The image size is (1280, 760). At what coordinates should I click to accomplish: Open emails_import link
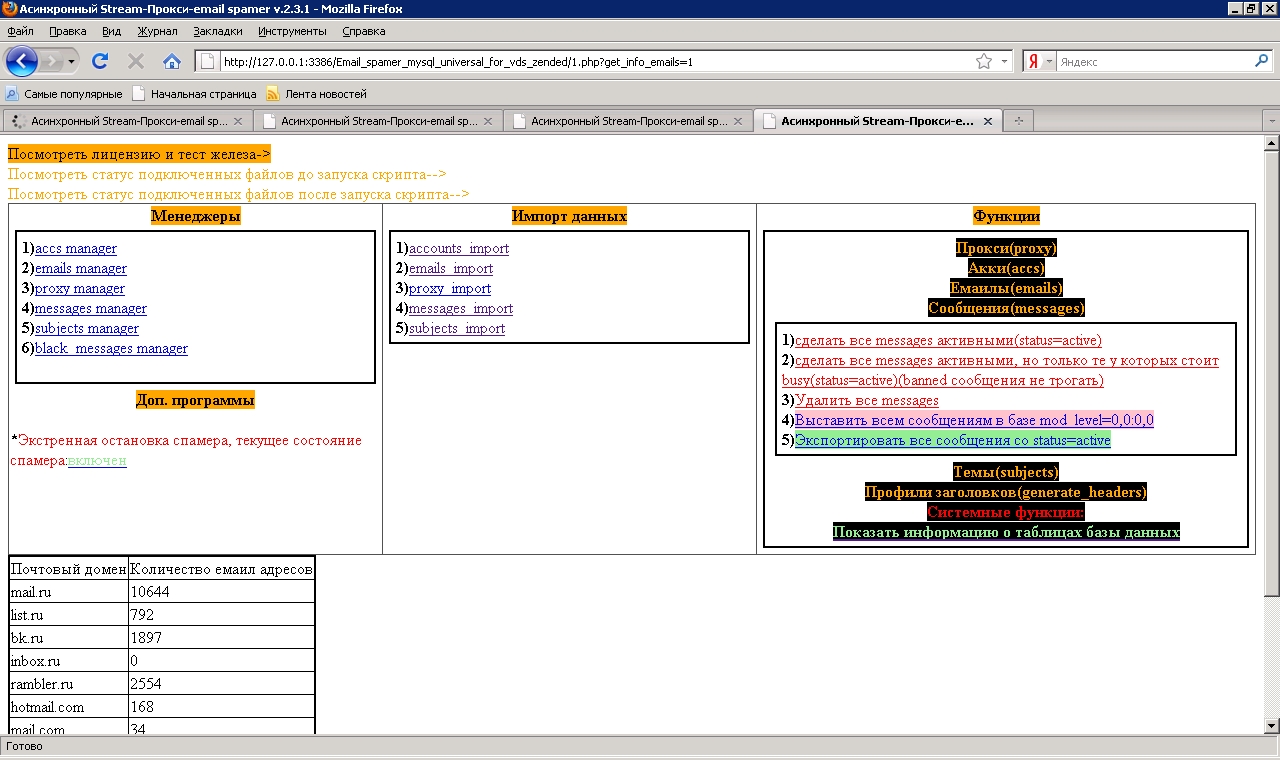451,268
